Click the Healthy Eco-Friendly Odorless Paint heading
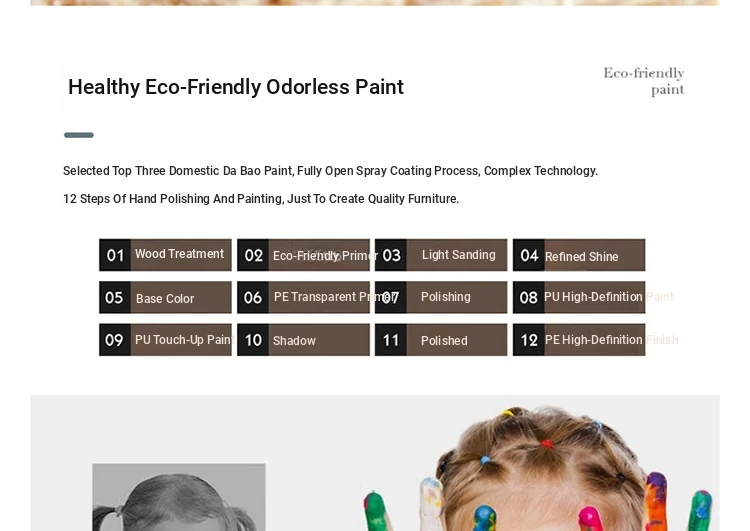The height and width of the screenshot is (531, 750). pyautogui.click(x=236, y=87)
